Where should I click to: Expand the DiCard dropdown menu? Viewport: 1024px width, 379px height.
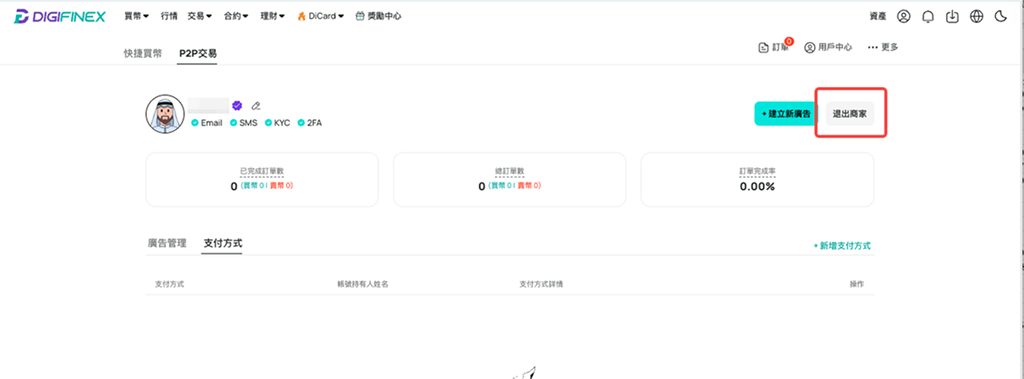tap(321, 16)
